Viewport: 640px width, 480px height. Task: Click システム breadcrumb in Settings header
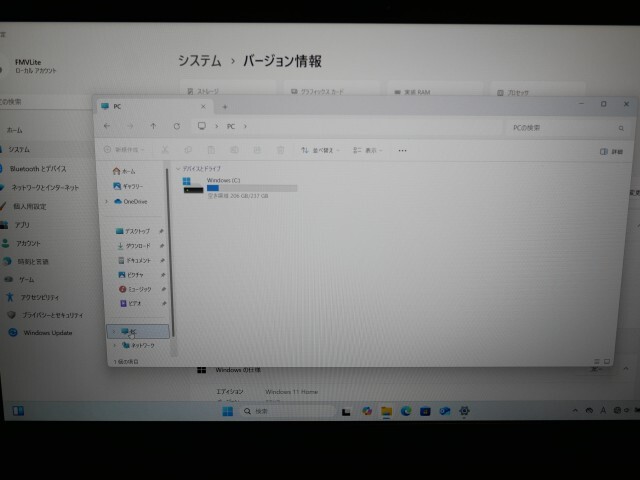point(200,61)
